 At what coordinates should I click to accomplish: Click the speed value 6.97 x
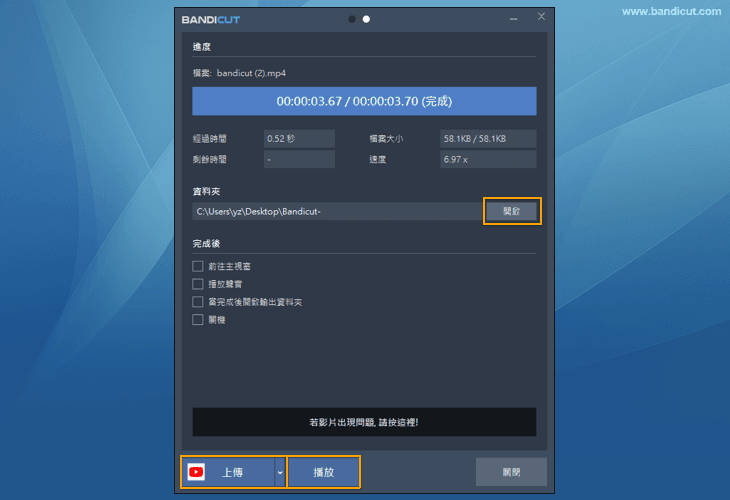(x=488, y=159)
